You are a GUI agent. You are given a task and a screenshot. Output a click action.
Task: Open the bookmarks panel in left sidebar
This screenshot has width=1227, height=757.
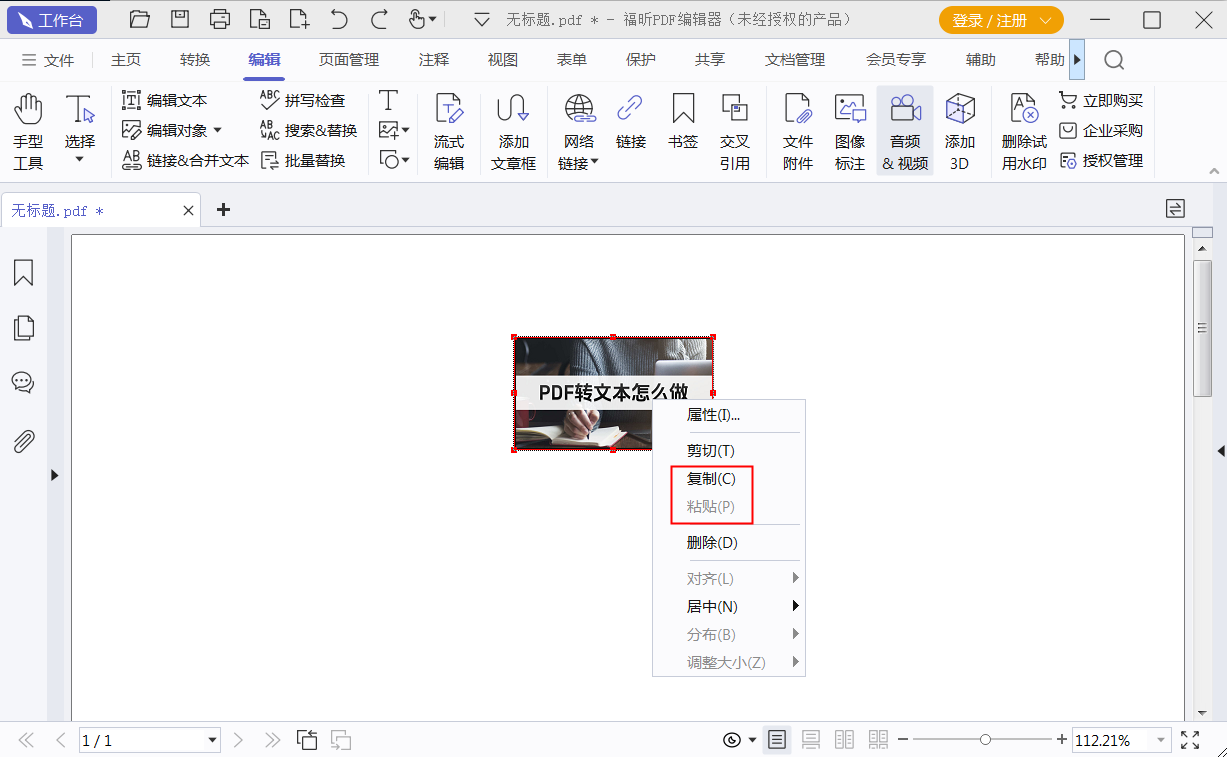(24, 272)
